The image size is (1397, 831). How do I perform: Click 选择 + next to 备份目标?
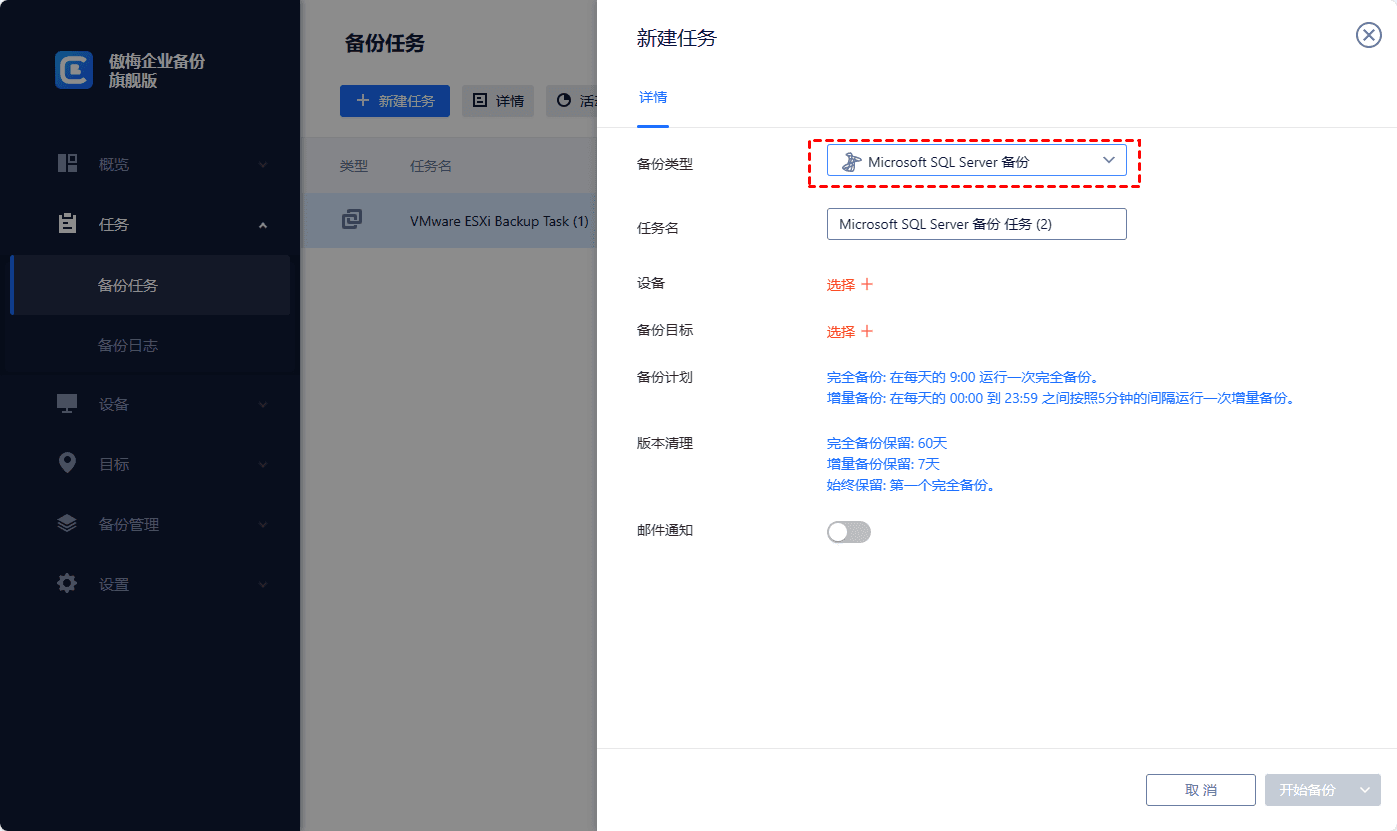[850, 332]
